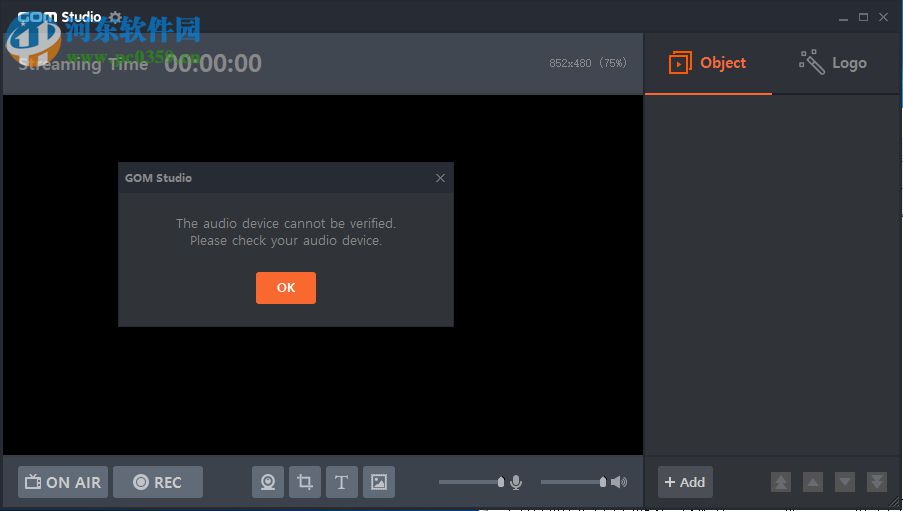
Task: Adjust the microphone volume slider
Action: click(471, 482)
